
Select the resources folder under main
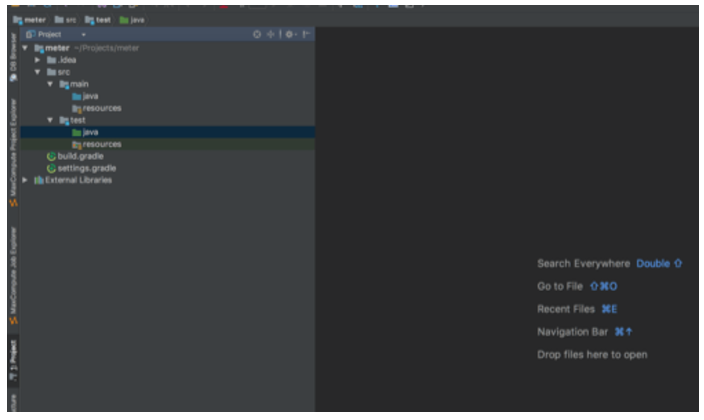[97, 108]
